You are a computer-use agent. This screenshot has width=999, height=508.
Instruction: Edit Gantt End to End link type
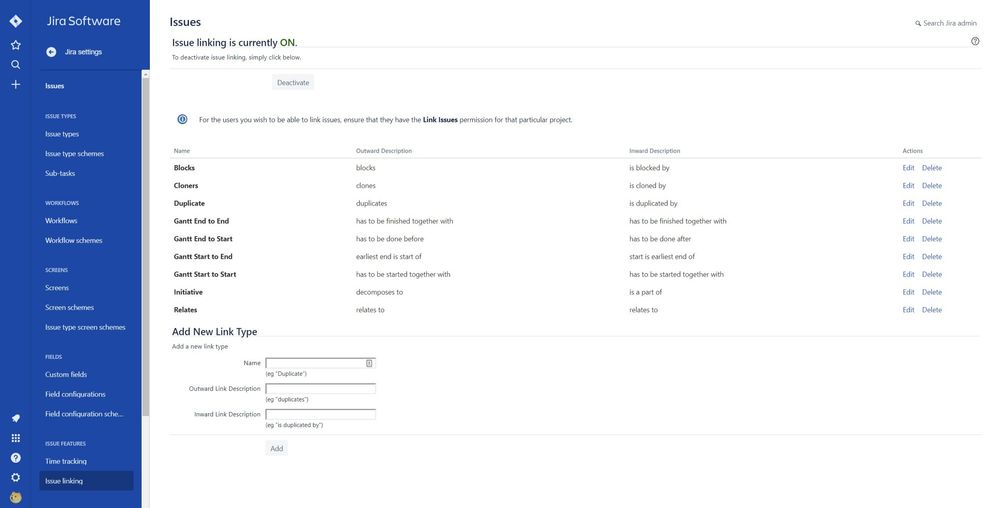(x=909, y=221)
